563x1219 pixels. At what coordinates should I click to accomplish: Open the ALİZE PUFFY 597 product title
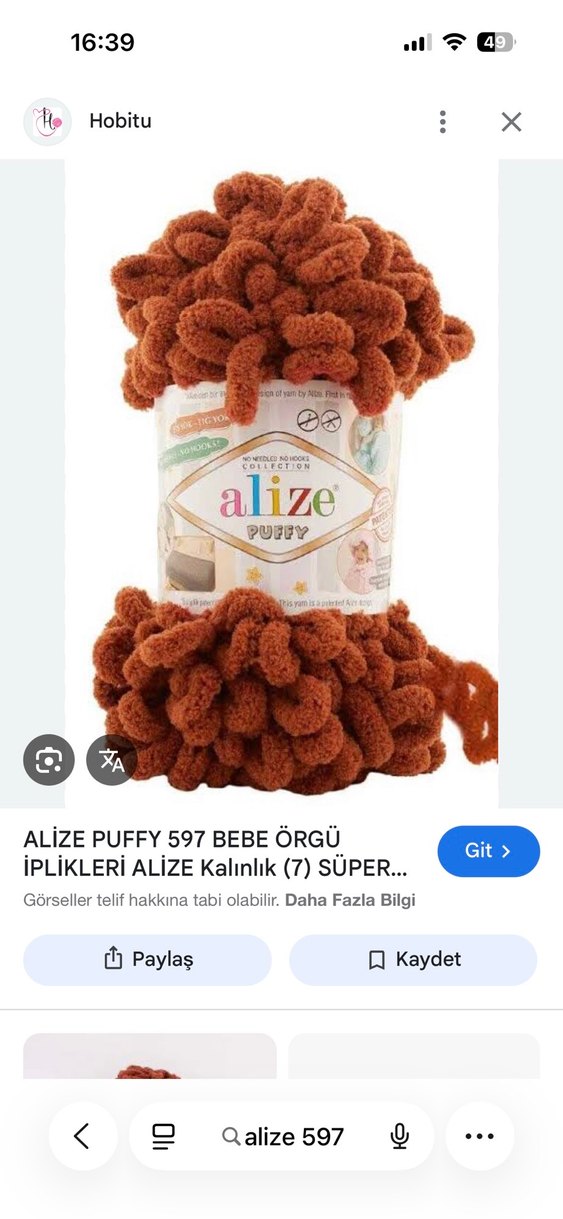click(215, 851)
